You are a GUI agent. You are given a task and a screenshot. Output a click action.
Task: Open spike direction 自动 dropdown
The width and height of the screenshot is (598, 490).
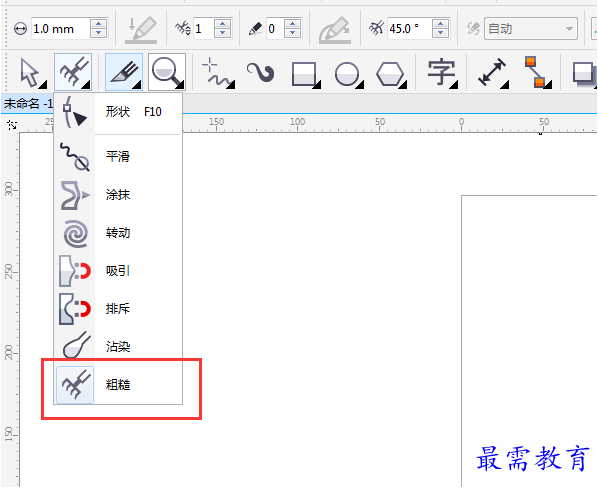coord(530,29)
